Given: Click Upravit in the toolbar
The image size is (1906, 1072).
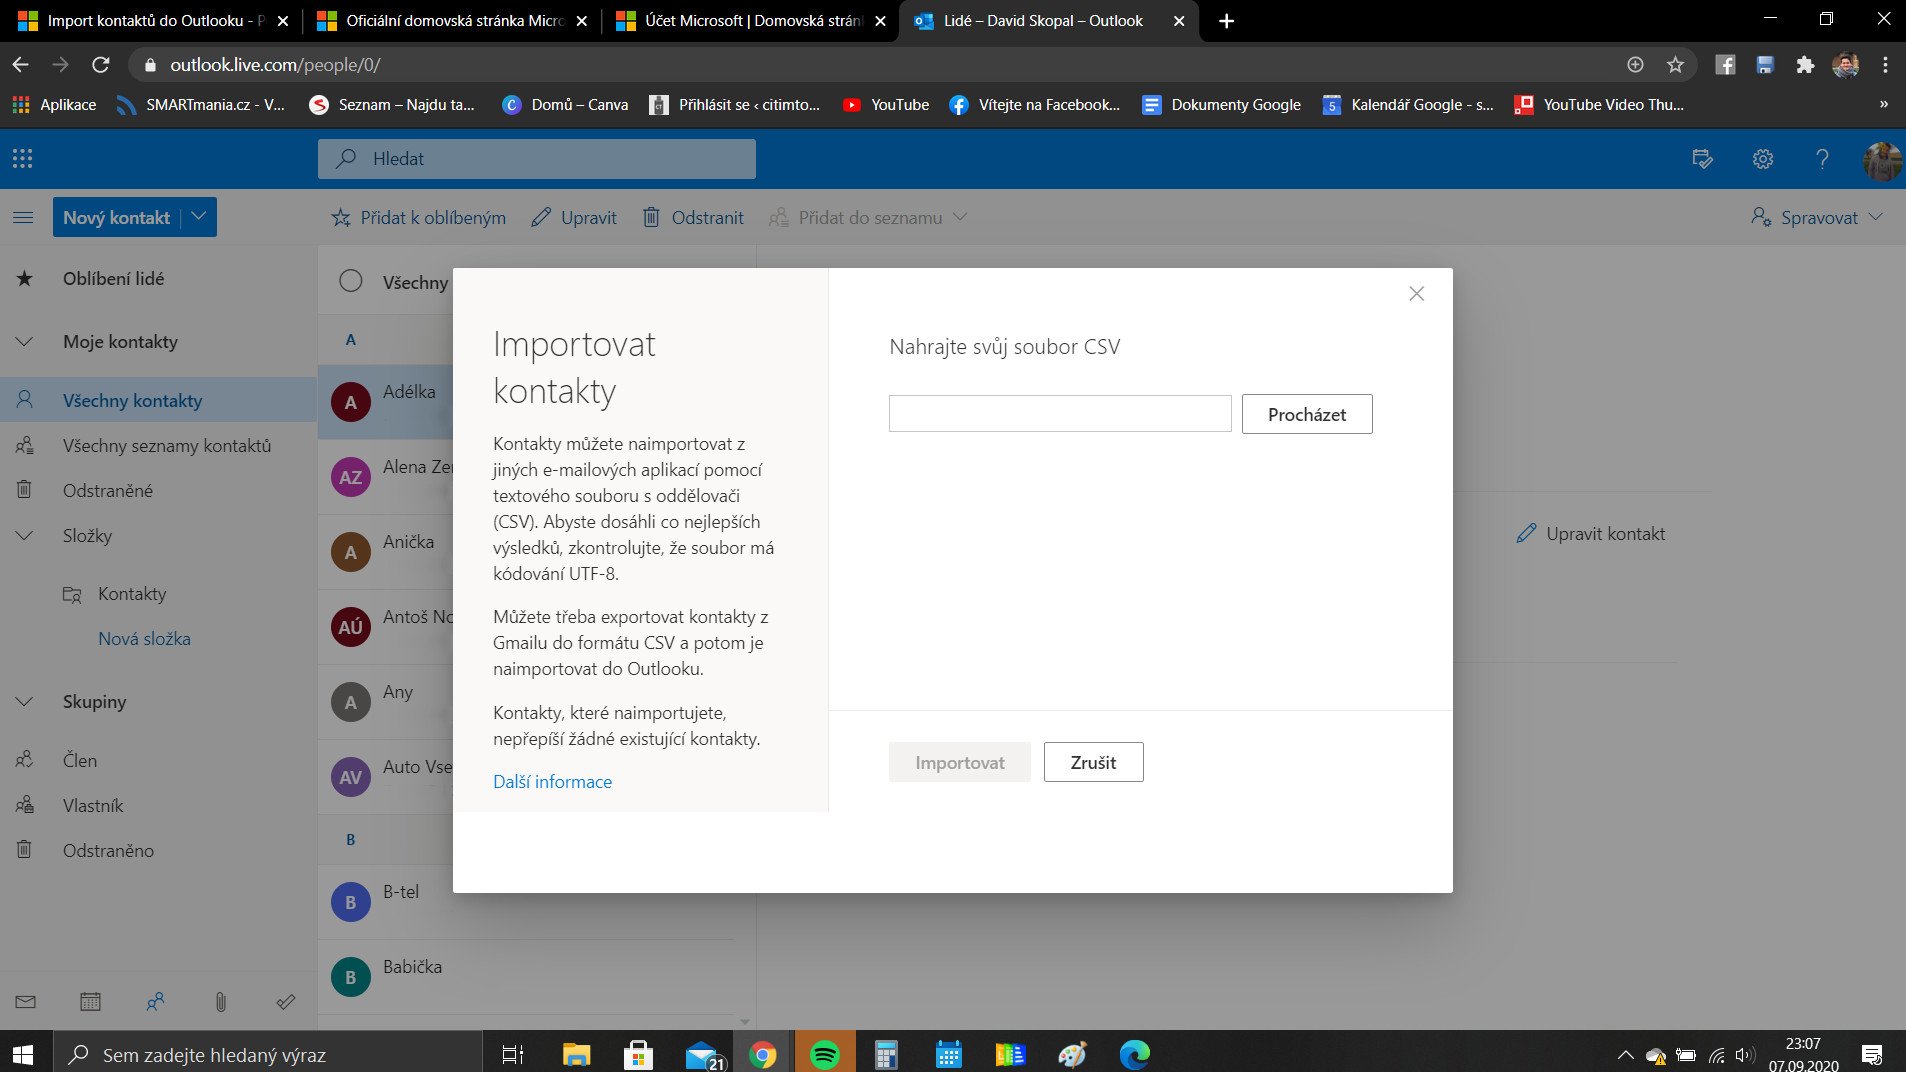Looking at the screenshot, I should click(x=573, y=217).
